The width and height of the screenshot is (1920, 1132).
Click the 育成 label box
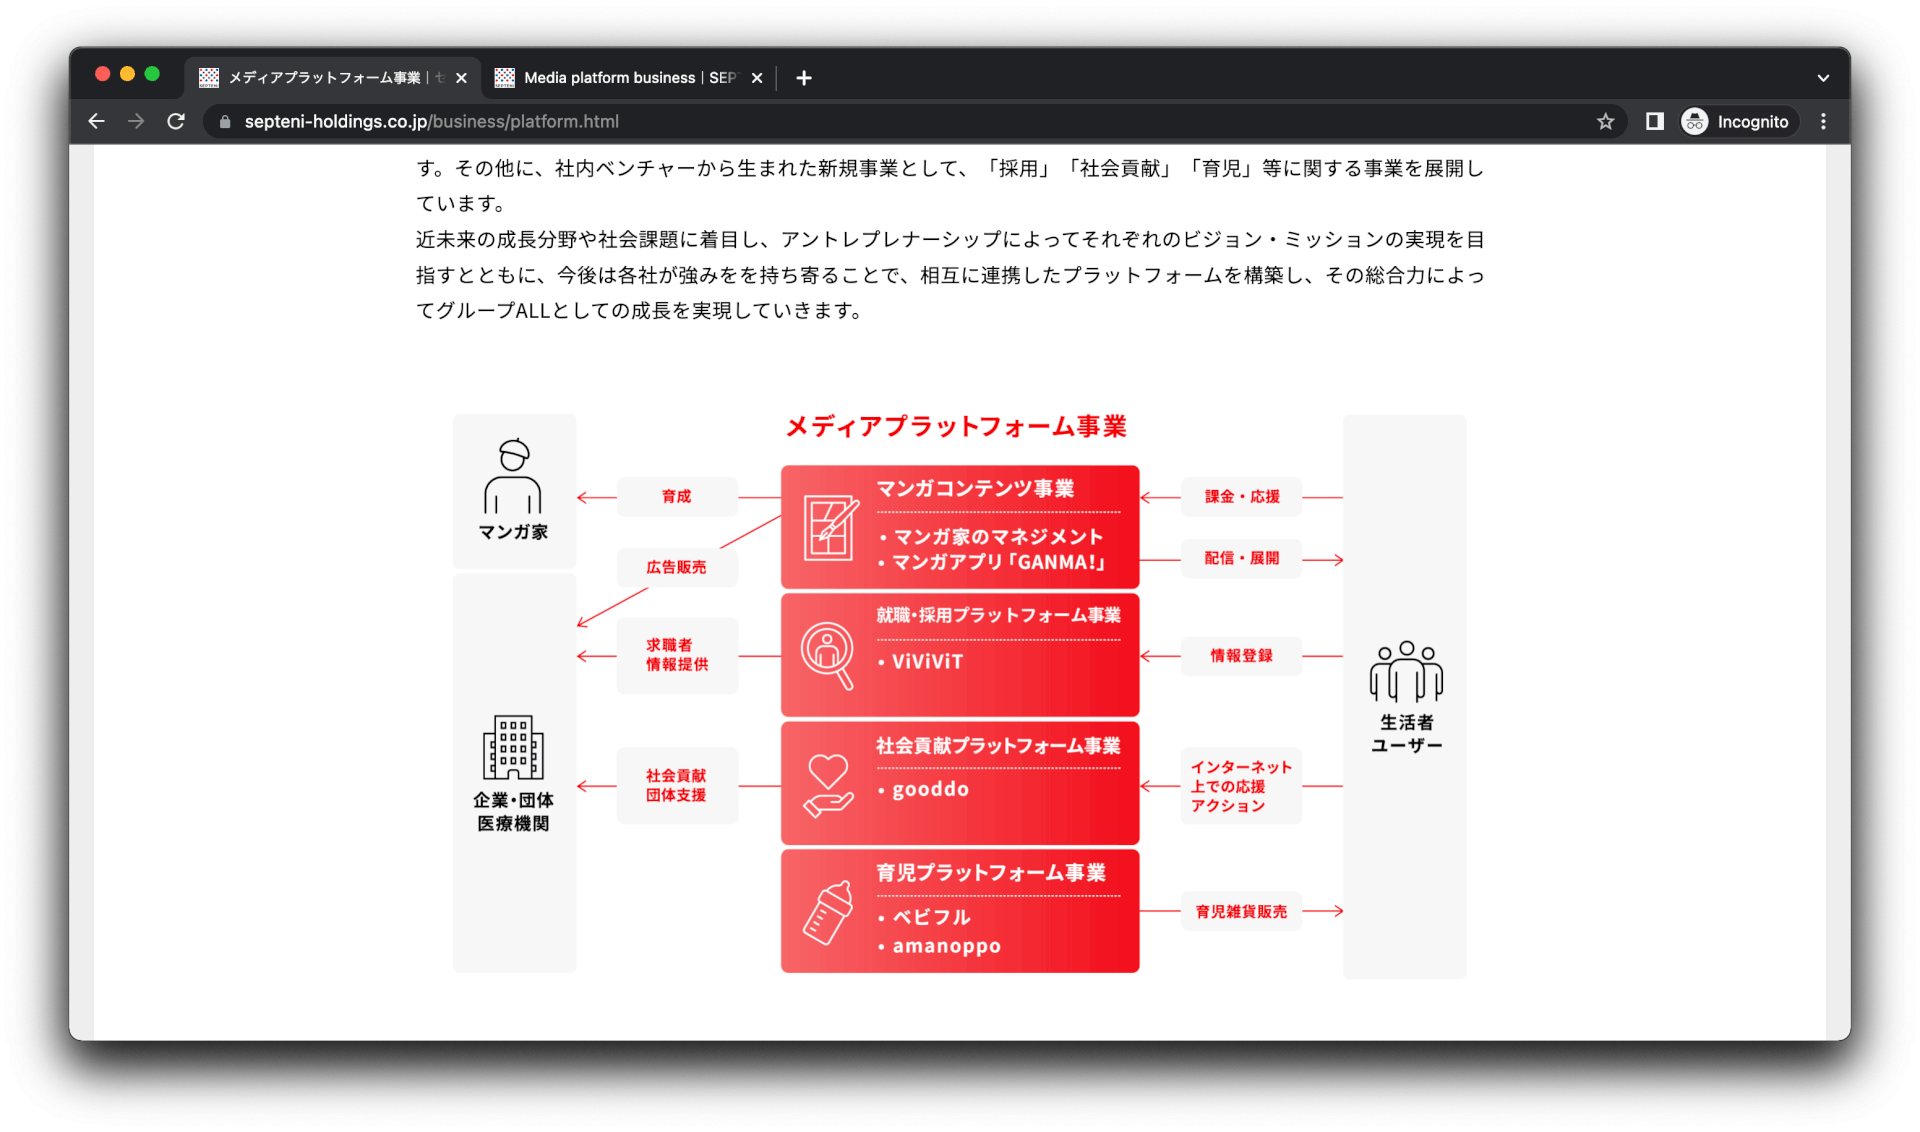(677, 496)
